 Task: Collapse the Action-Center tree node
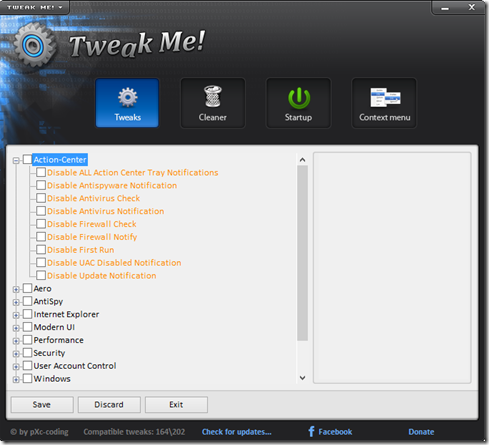click(x=16, y=161)
